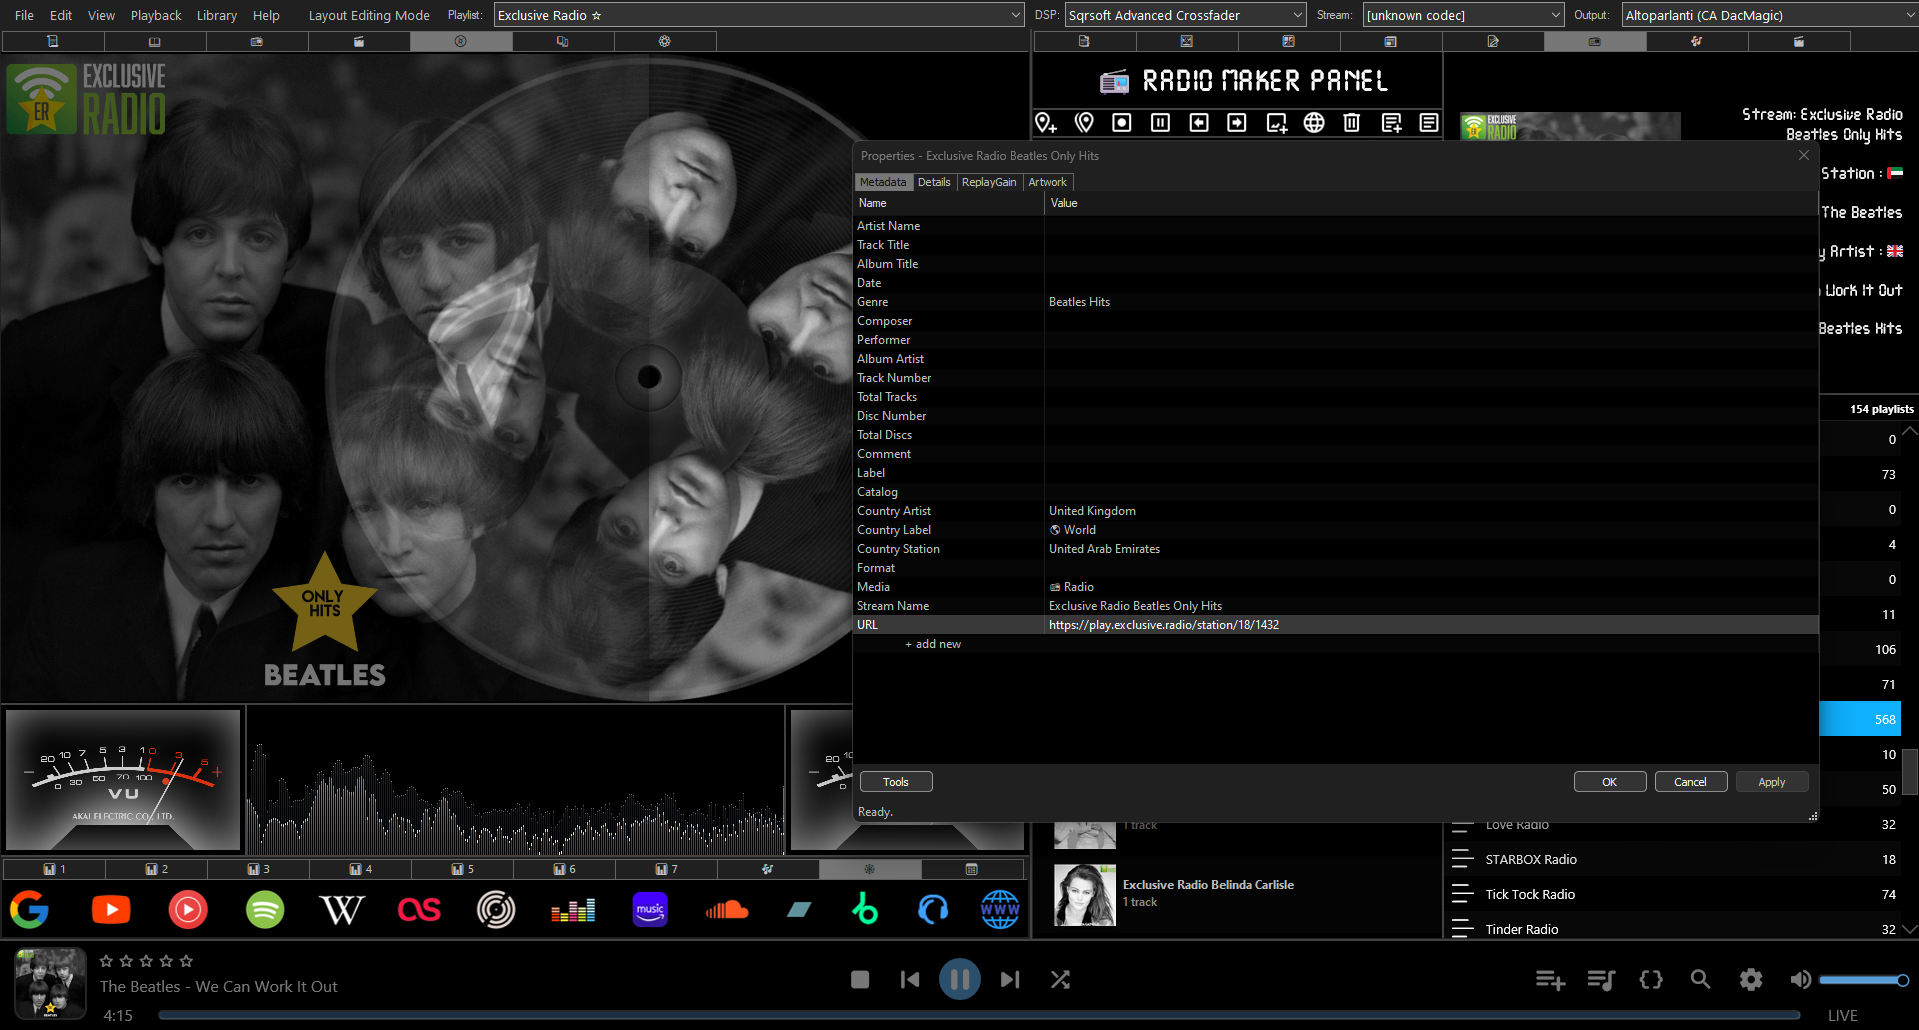Click the playback seek bar
Image resolution: width=1919 pixels, height=1030 pixels.
pyautogui.click(x=979, y=1015)
